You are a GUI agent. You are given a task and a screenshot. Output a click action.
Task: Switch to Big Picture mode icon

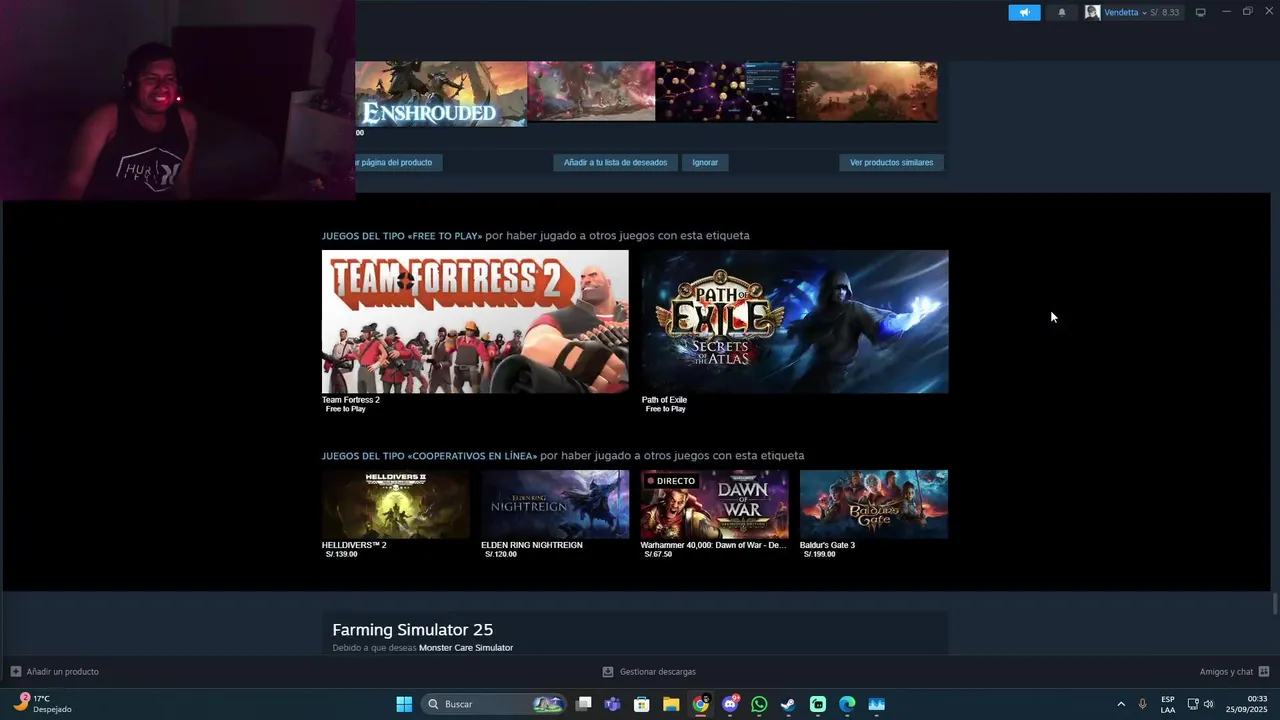point(1200,12)
